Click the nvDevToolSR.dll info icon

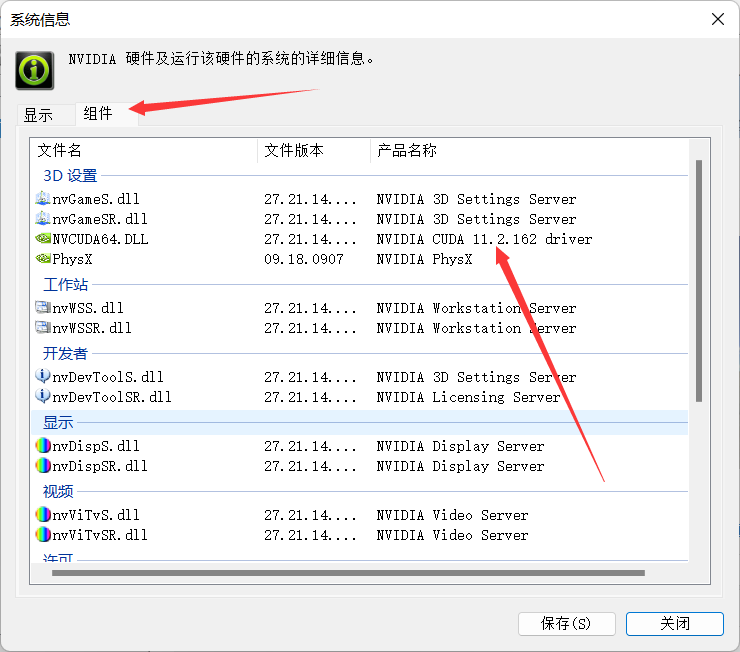42,396
